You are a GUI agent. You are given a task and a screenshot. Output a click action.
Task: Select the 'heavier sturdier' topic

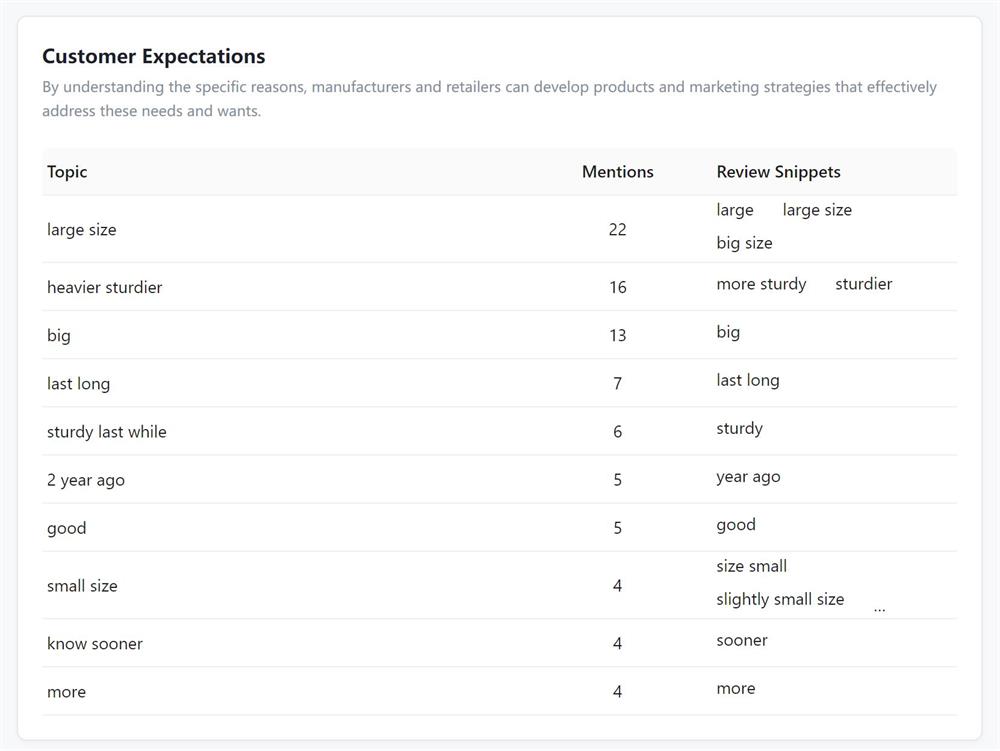(105, 288)
